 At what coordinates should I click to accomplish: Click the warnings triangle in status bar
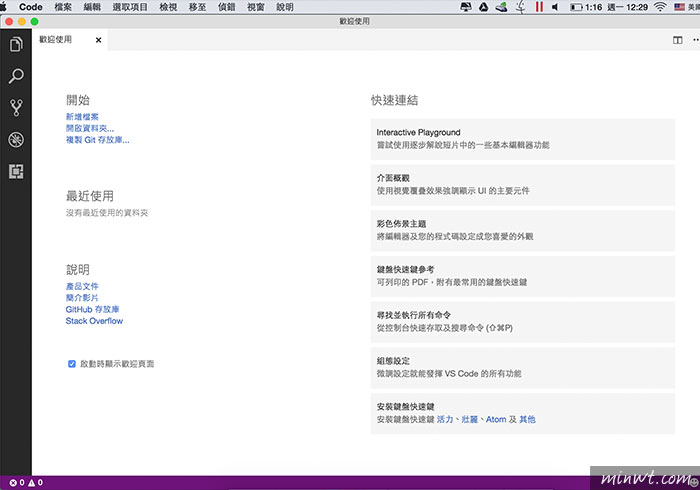(32, 482)
